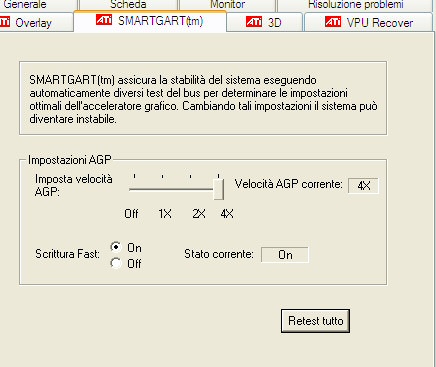Viewport: 436px width, 367px height.
Task: Click the SMARTGART description text
Action: point(203,99)
